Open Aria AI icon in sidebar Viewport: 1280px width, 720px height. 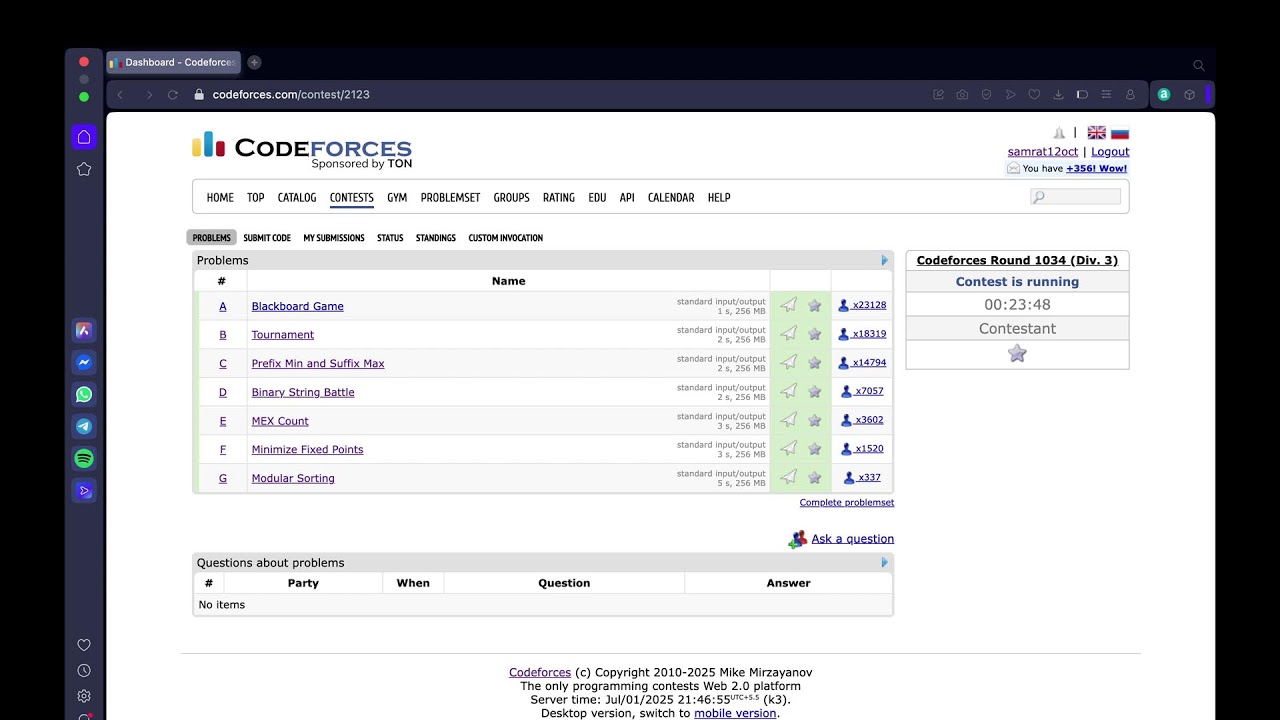84,330
